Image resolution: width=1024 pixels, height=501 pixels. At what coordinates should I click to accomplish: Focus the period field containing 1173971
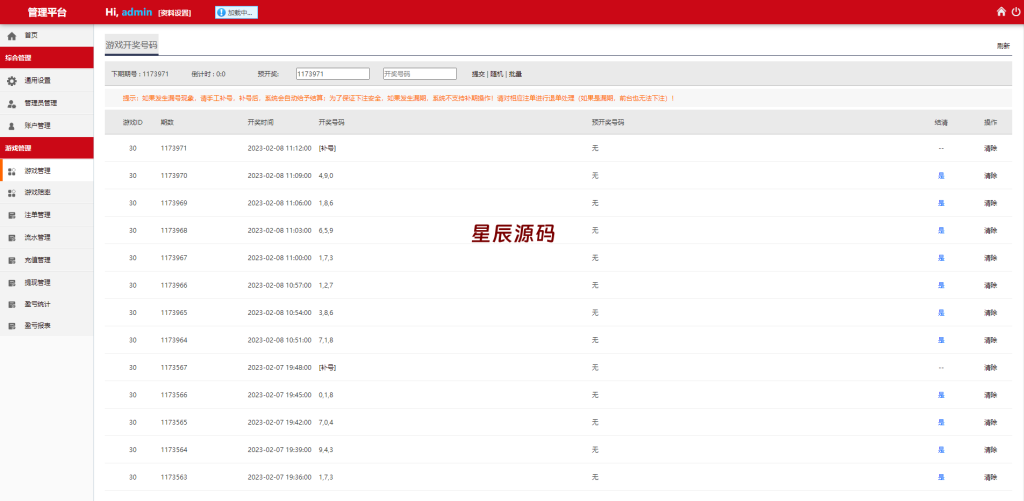[x=332, y=74]
